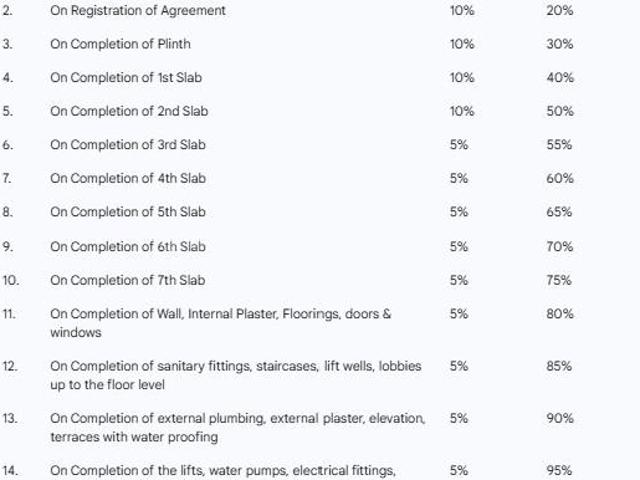Viewport: 640px width, 480px height.
Task: Click the 95% cumulative percentage
Action: (559, 470)
